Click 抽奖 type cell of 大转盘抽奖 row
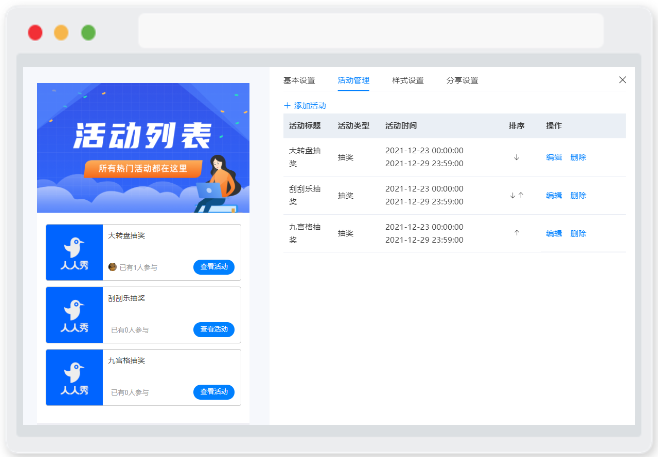Image resolution: width=658 pixels, height=457 pixels. [x=345, y=157]
